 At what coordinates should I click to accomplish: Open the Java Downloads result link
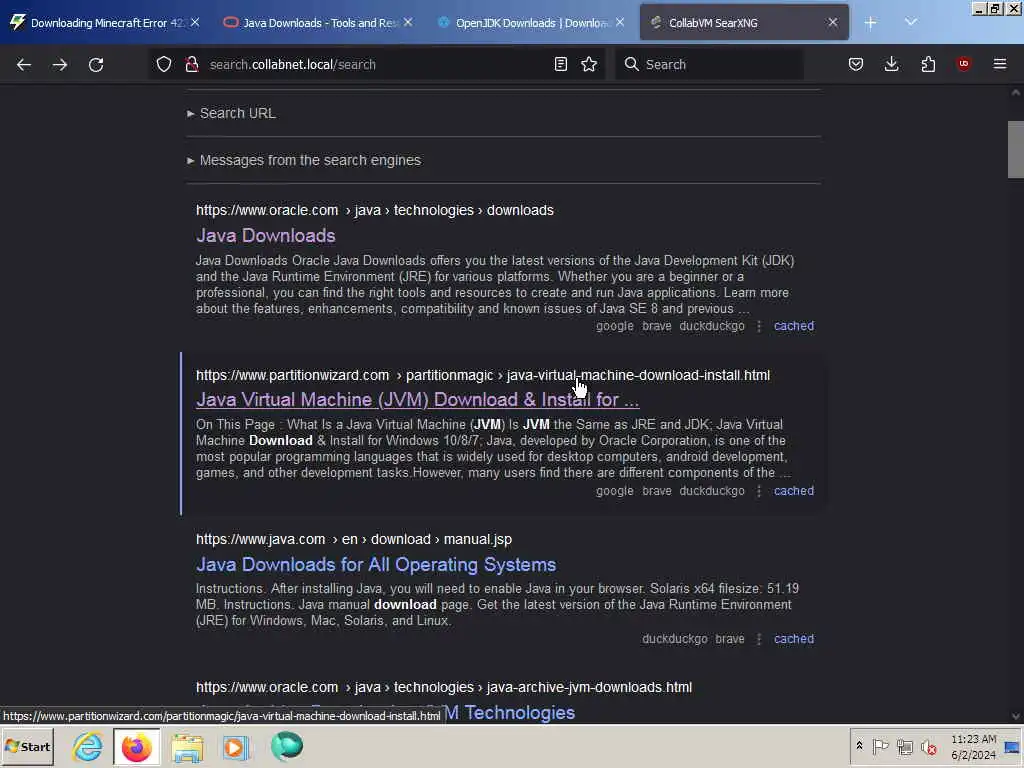coord(266,235)
